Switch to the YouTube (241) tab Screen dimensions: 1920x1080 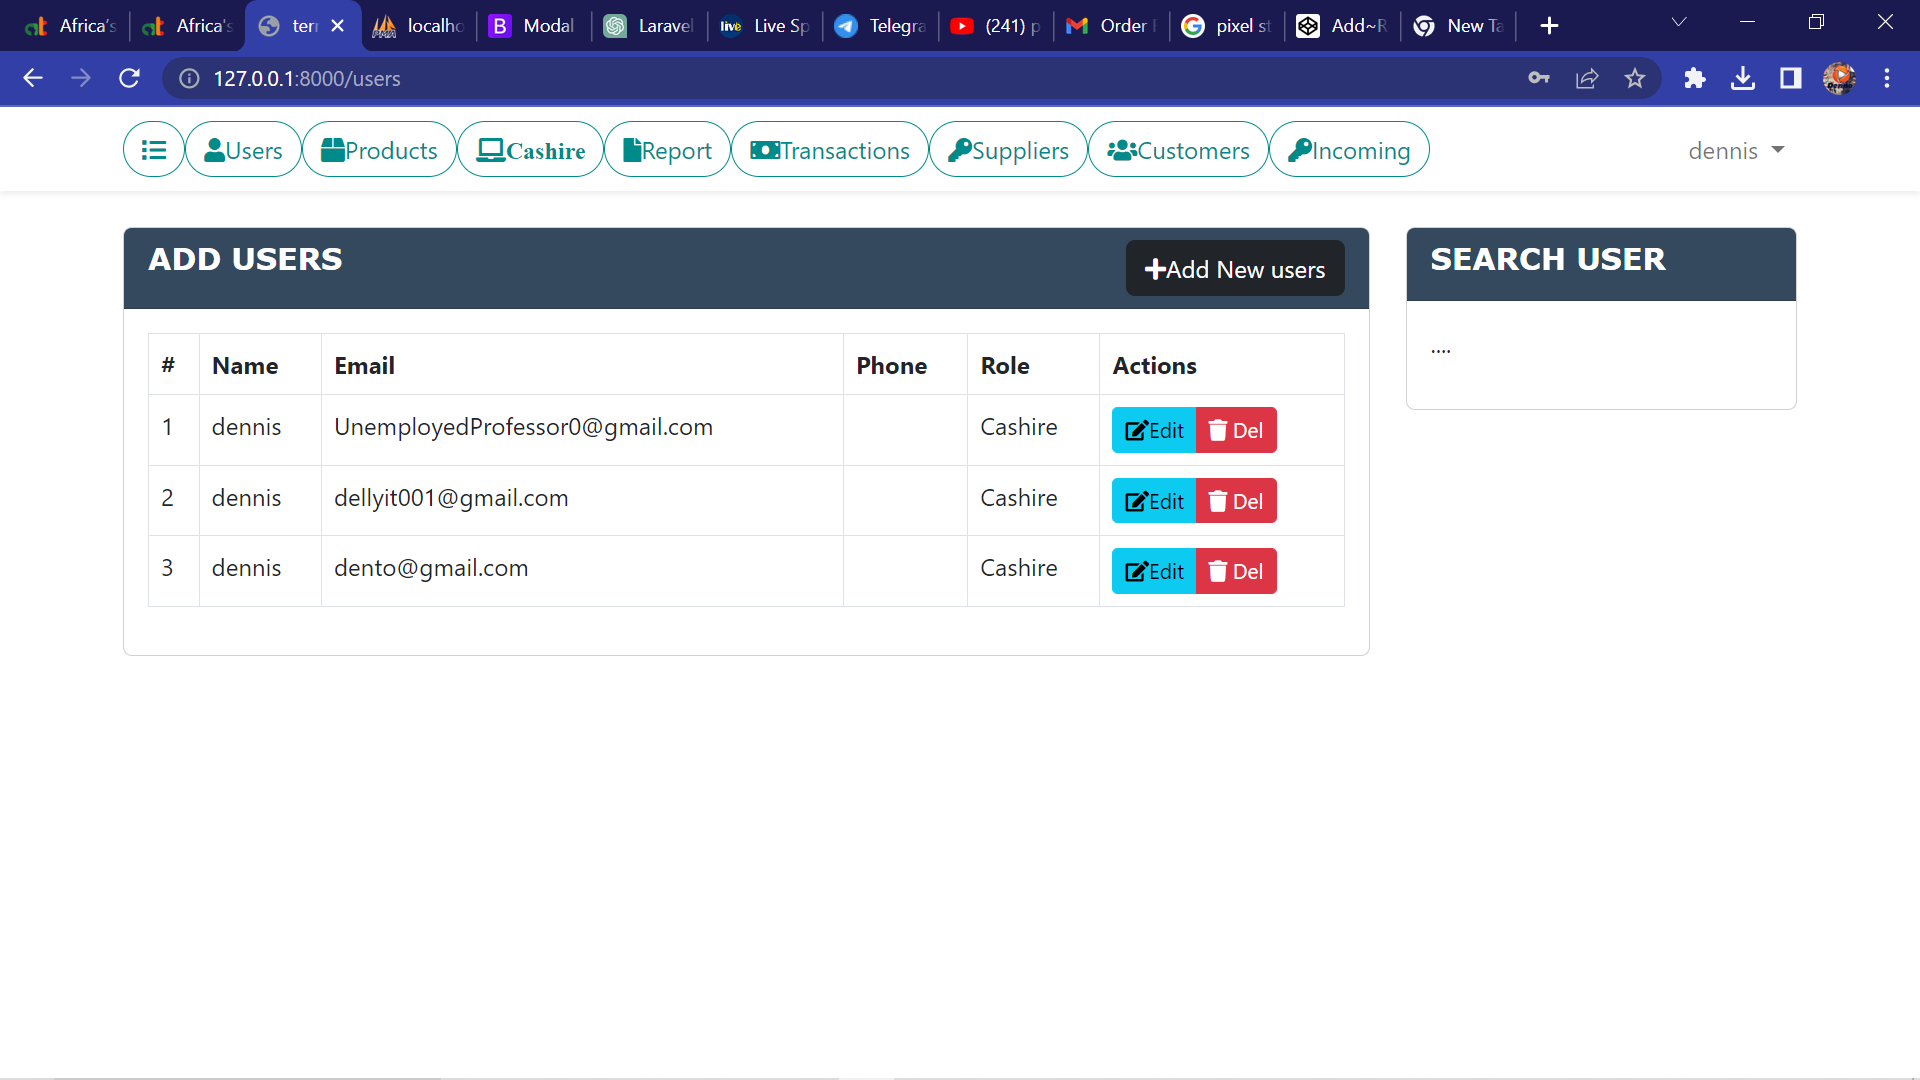click(x=996, y=26)
